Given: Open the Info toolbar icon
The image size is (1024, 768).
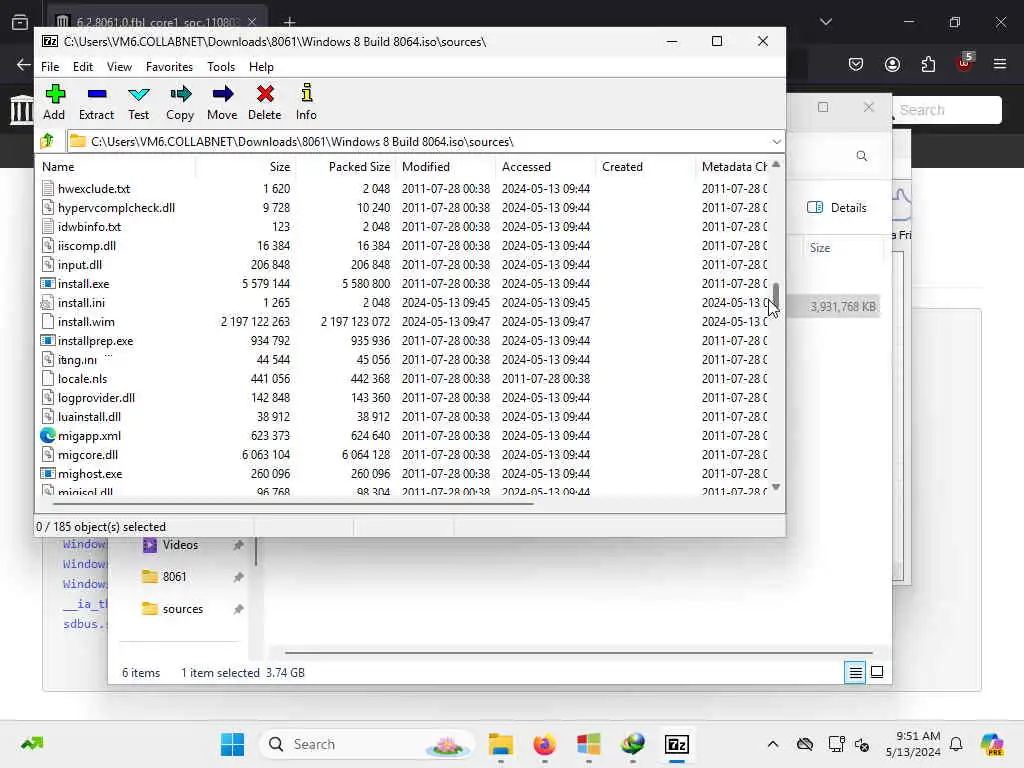Looking at the screenshot, I should coord(306,93).
